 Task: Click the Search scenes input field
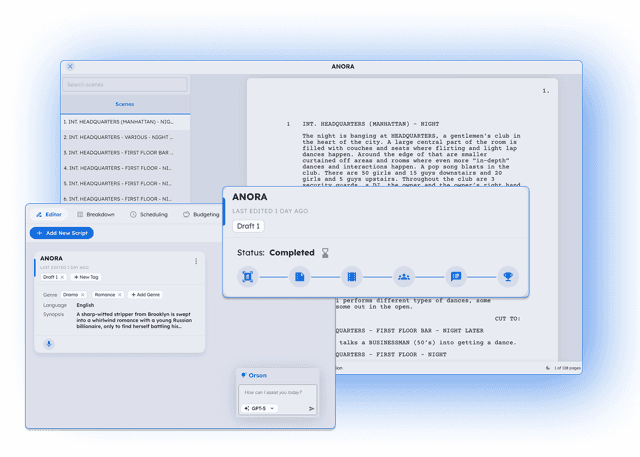124,85
